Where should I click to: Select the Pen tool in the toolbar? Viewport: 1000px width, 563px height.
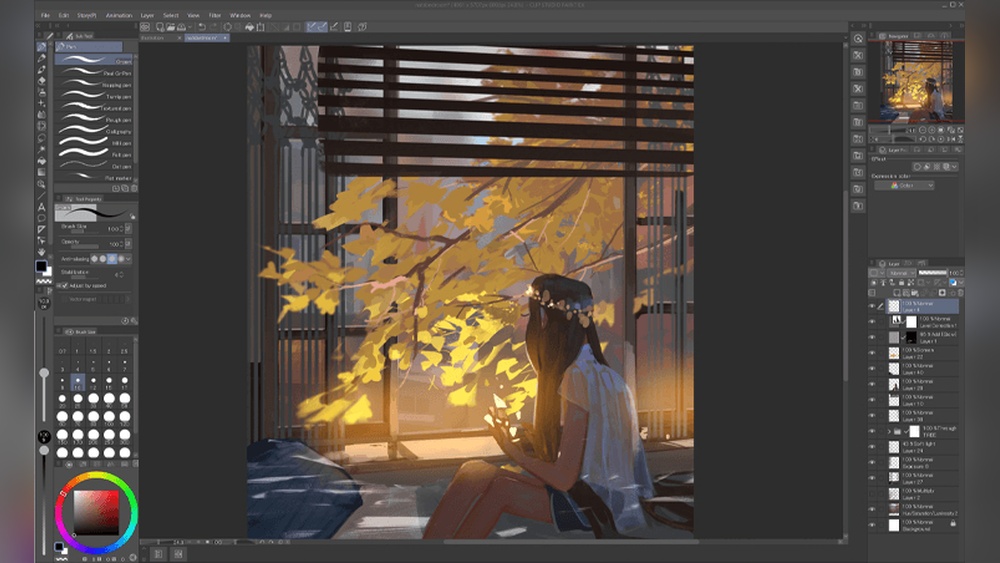(x=41, y=47)
